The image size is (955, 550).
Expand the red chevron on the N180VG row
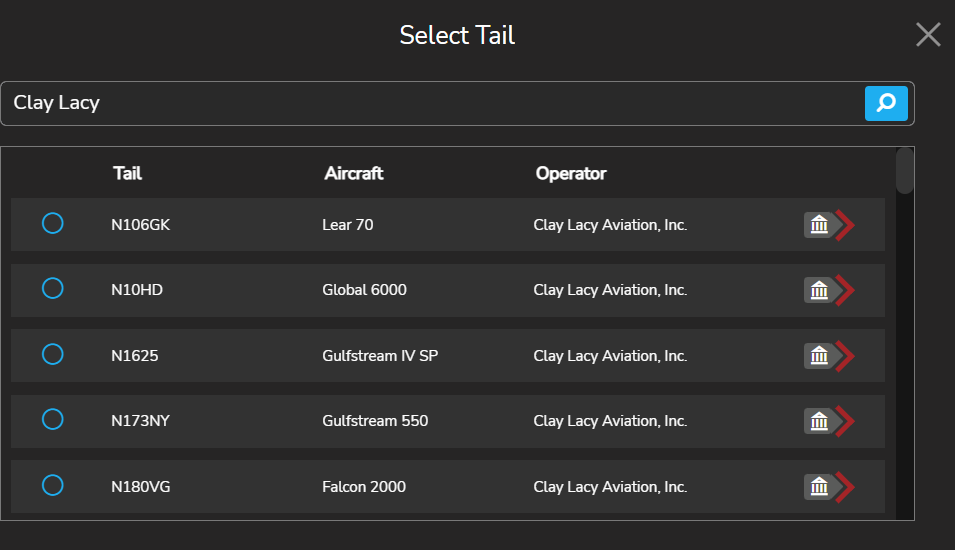[846, 487]
